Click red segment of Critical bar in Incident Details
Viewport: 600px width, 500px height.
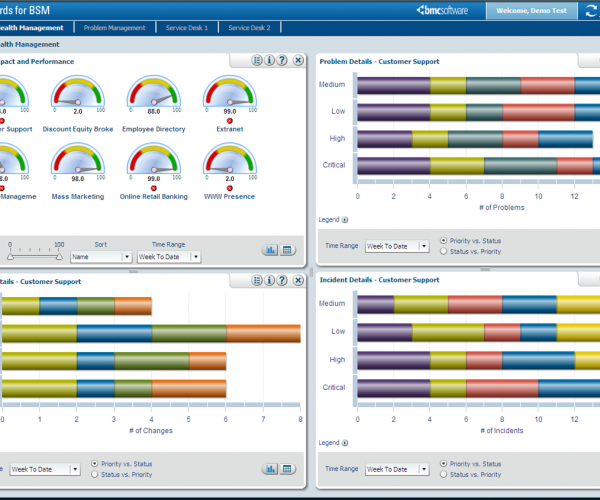coord(502,388)
